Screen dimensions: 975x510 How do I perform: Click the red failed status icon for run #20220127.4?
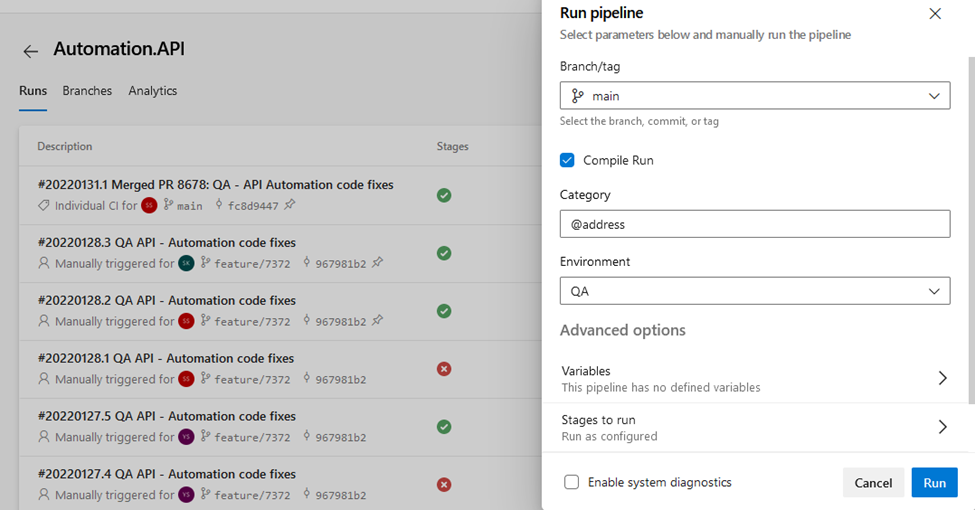[x=444, y=484]
